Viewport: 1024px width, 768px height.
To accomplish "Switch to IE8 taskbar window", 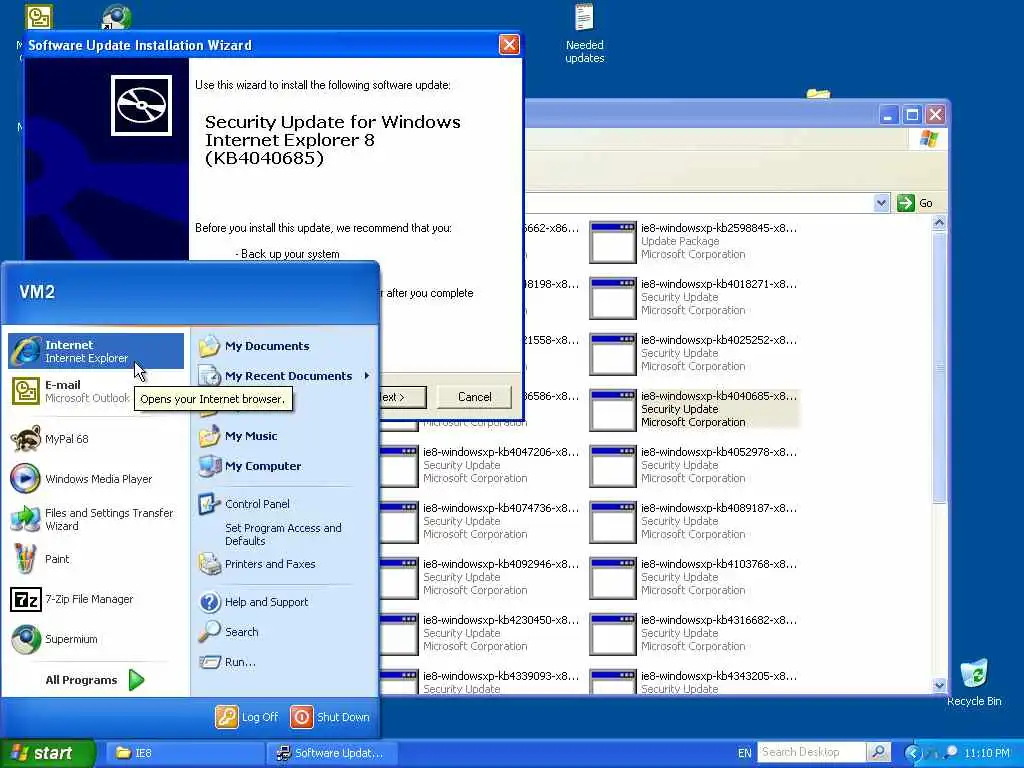I will point(185,753).
